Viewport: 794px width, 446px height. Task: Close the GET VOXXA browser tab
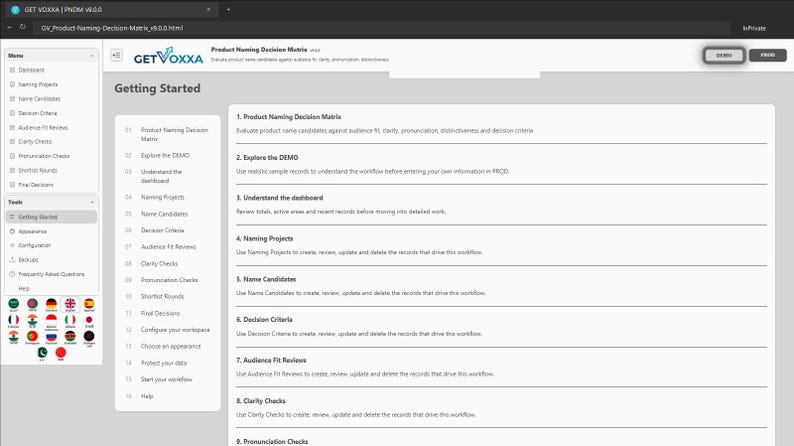point(208,10)
